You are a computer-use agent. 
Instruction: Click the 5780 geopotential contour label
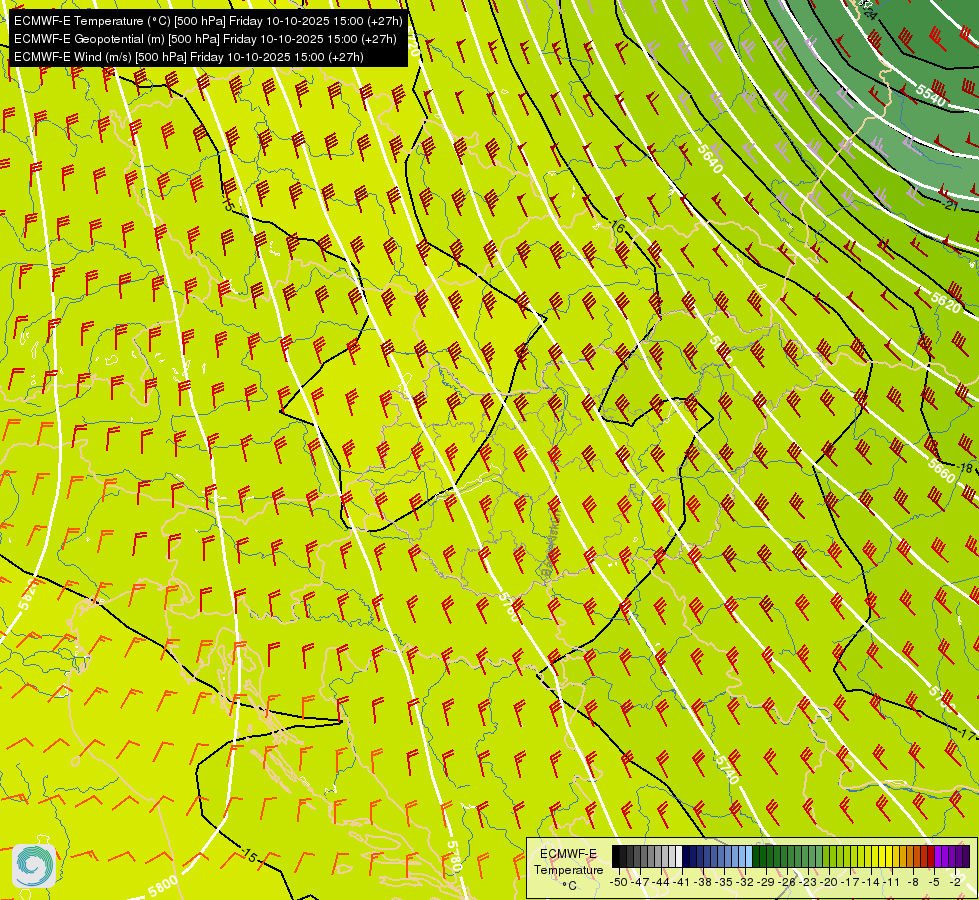[x=454, y=856]
